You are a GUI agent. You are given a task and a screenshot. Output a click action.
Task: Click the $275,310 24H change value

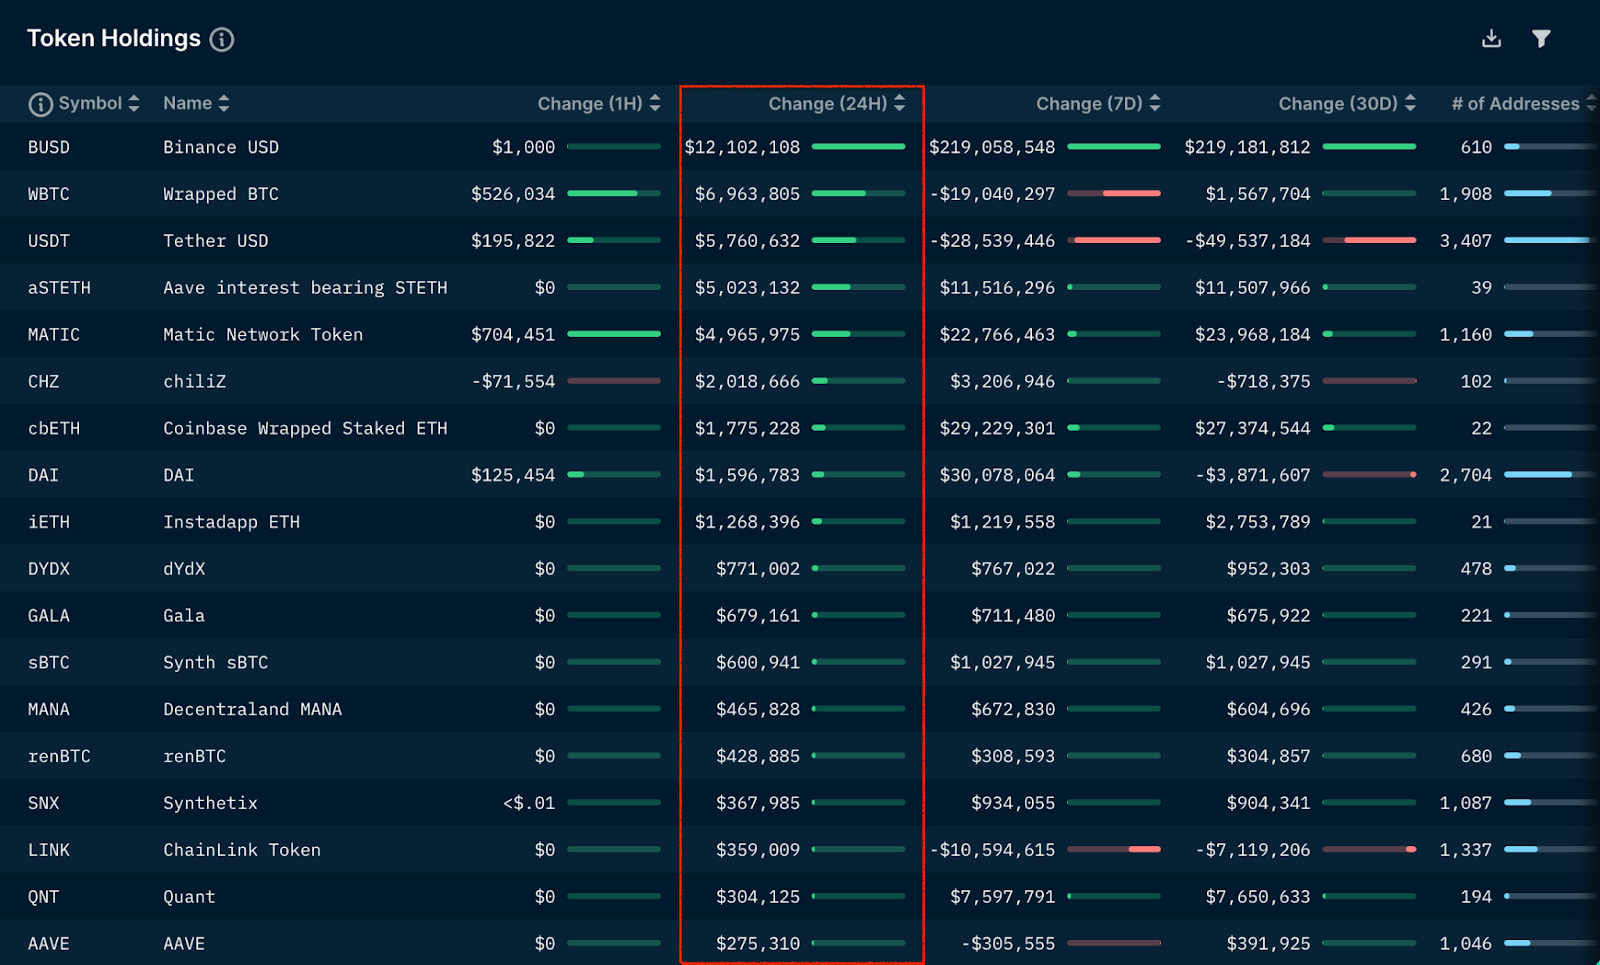pos(758,944)
